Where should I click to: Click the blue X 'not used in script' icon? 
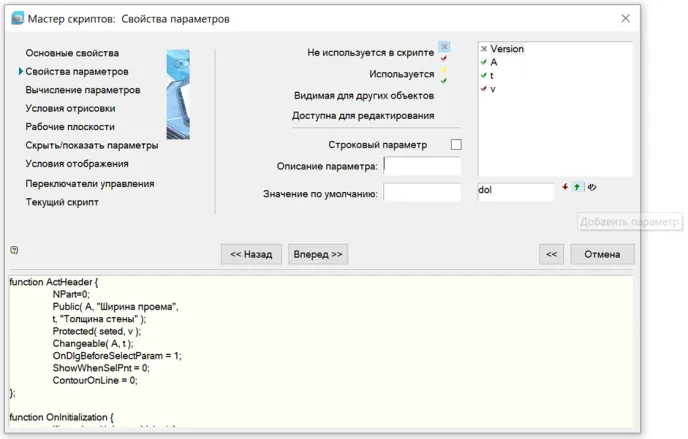click(x=444, y=47)
